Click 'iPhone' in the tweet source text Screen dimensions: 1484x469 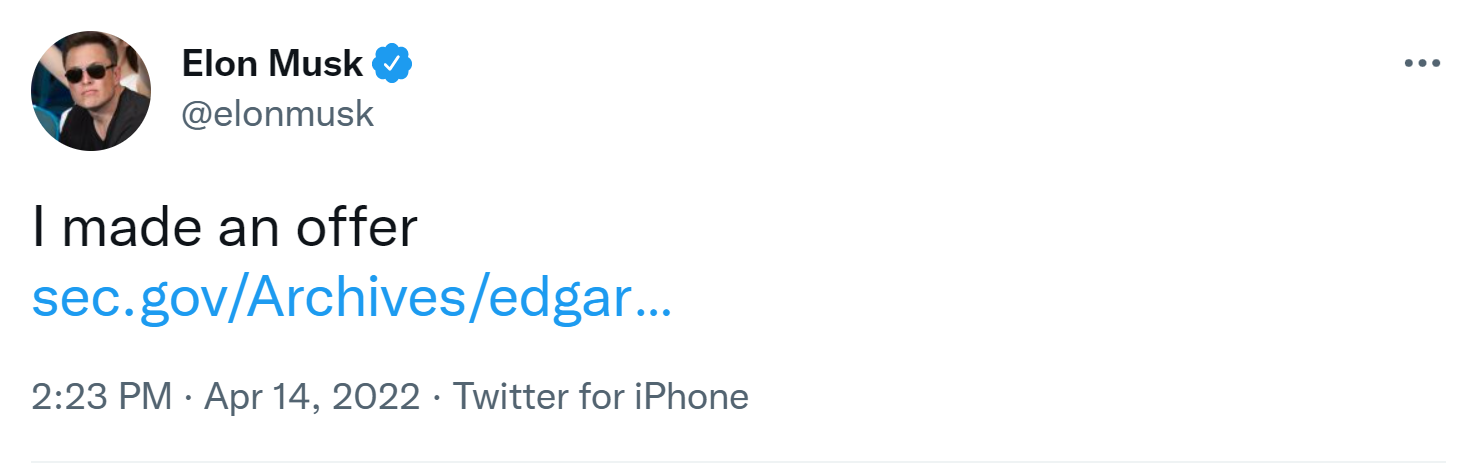(x=691, y=397)
